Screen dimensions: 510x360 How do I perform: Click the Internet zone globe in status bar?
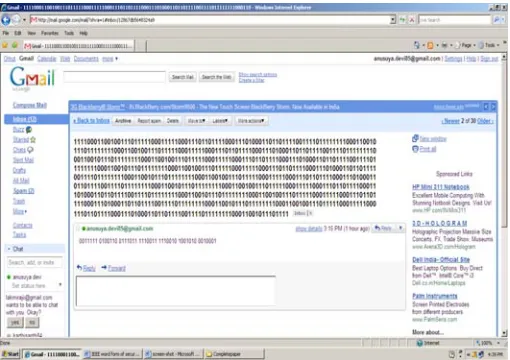[x=420, y=343]
